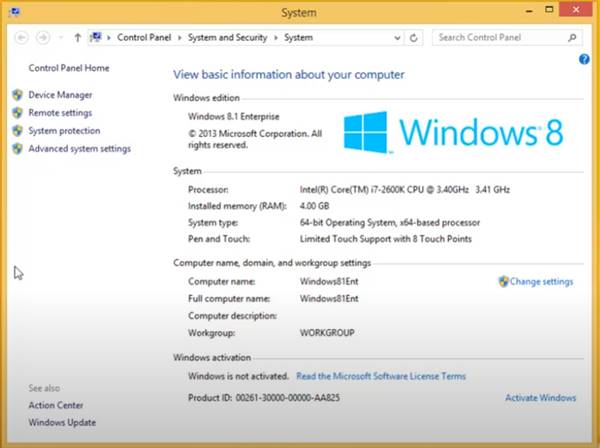600x448 pixels.
Task: Click the shield icon beside Change settings
Action: (x=504, y=282)
